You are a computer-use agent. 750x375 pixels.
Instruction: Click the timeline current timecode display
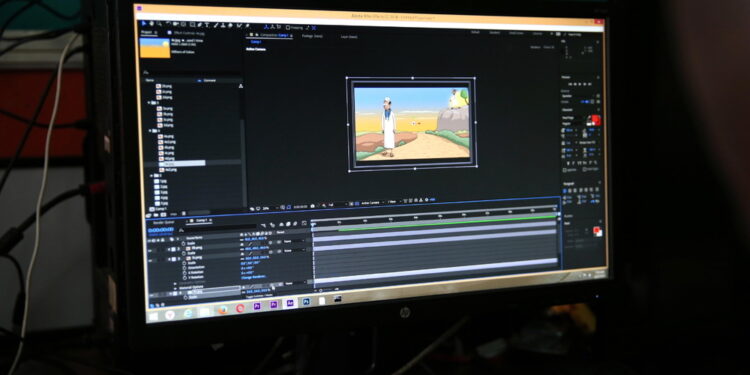(161, 230)
